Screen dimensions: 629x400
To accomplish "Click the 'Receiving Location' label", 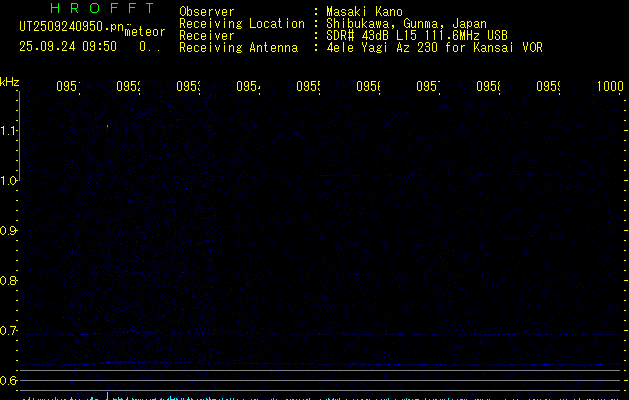I will pyautogui.click(x=242, y=24).
